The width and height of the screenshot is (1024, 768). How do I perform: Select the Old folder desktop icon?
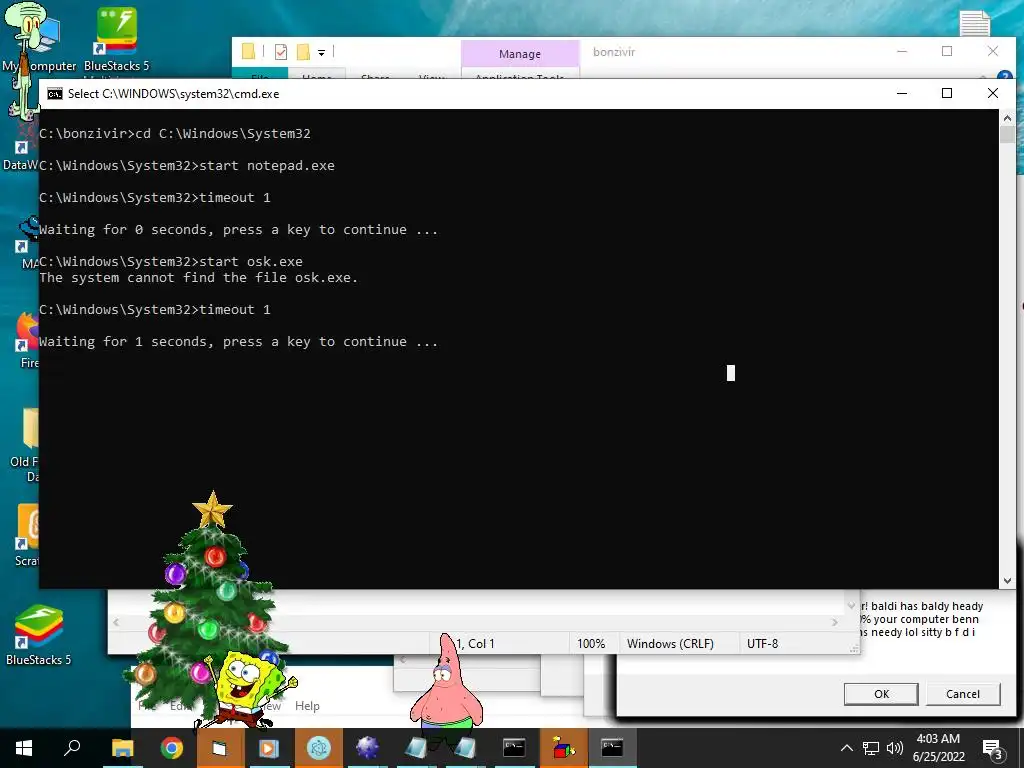[26, 444]
